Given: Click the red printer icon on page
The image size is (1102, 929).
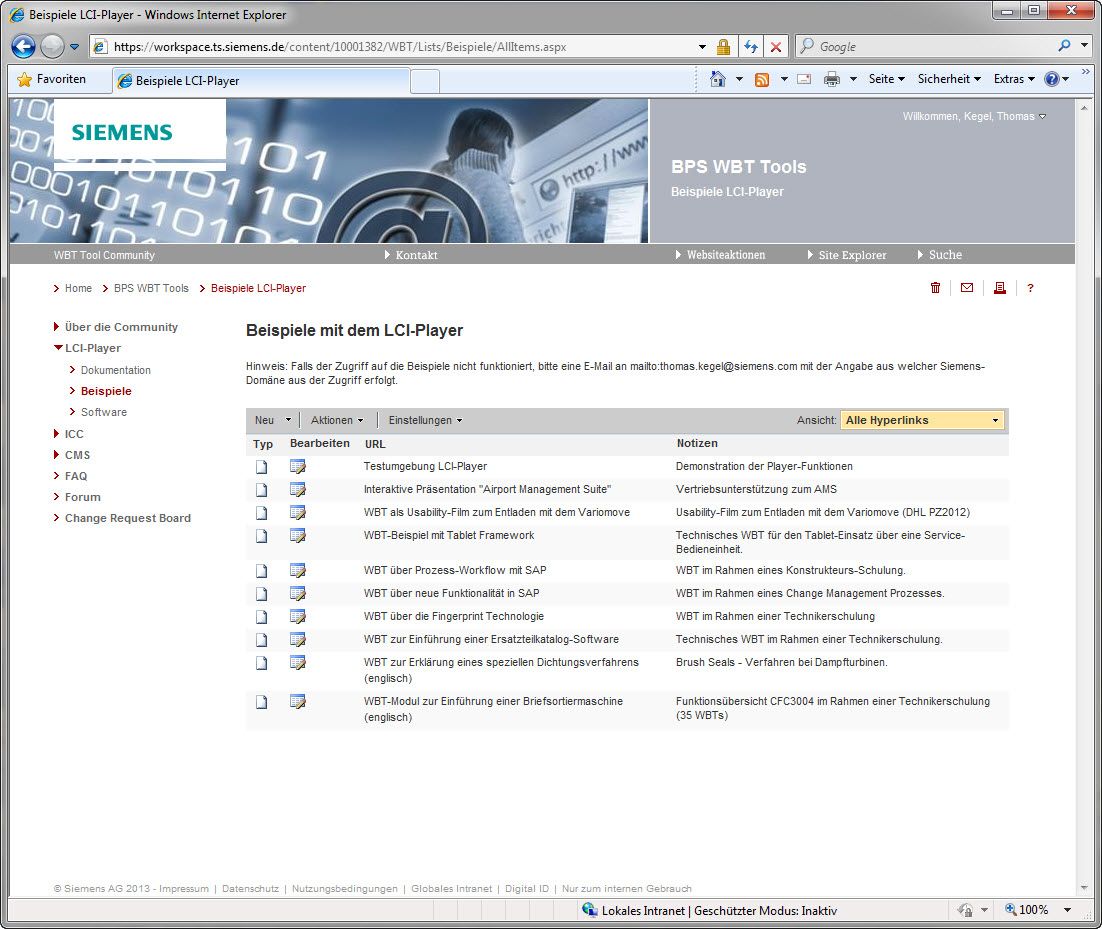Looking at the screenshot, I should 999,288.
